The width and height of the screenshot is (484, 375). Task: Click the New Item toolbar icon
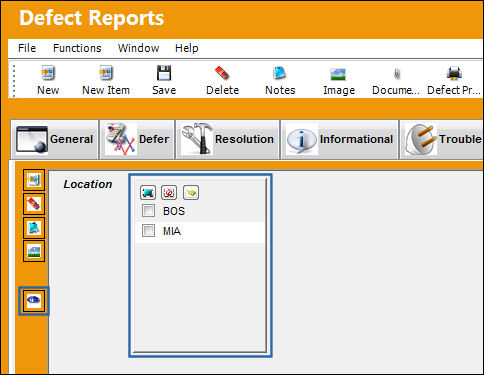106,73
